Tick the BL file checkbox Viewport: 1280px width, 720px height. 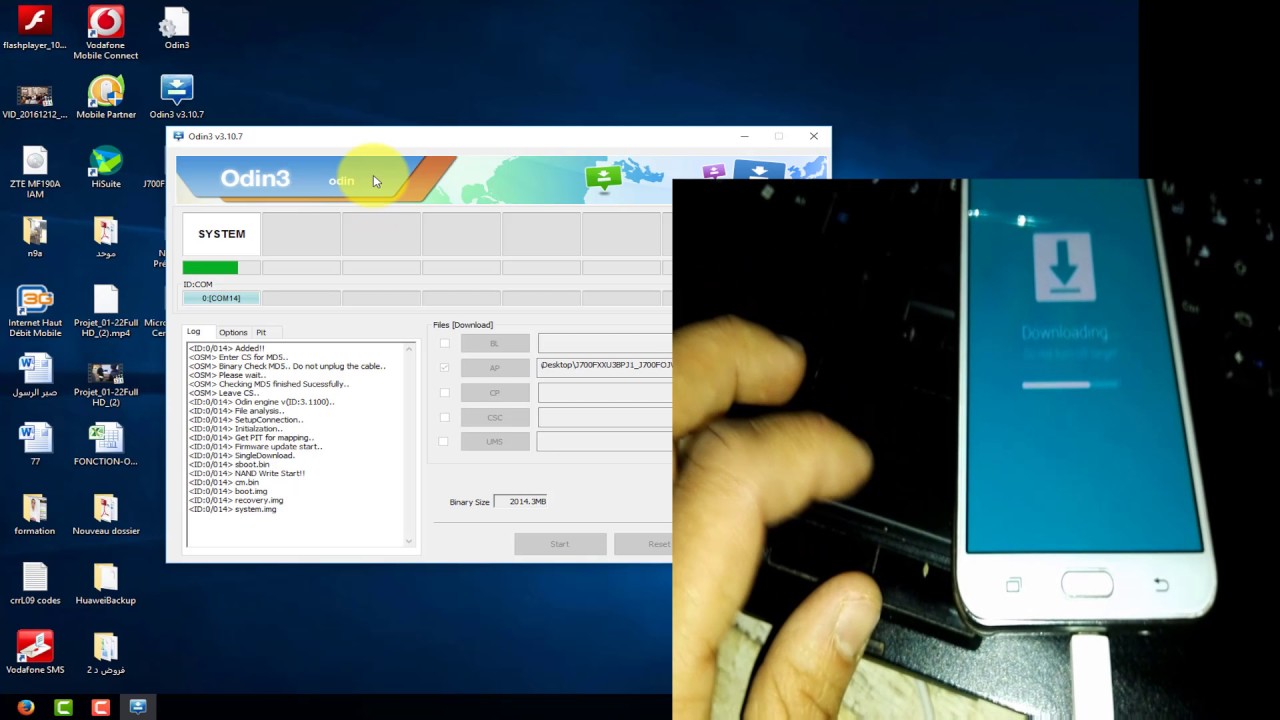pos(444,343)
